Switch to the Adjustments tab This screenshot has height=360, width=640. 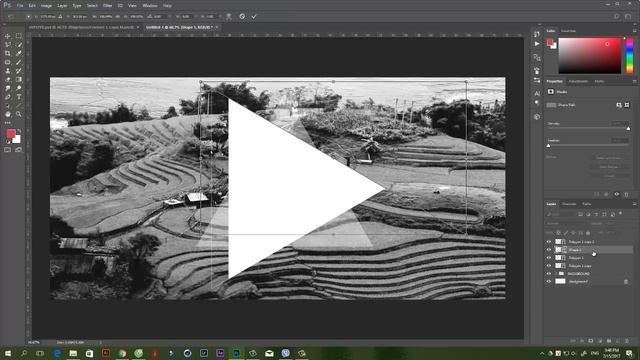tap(578, 81)
